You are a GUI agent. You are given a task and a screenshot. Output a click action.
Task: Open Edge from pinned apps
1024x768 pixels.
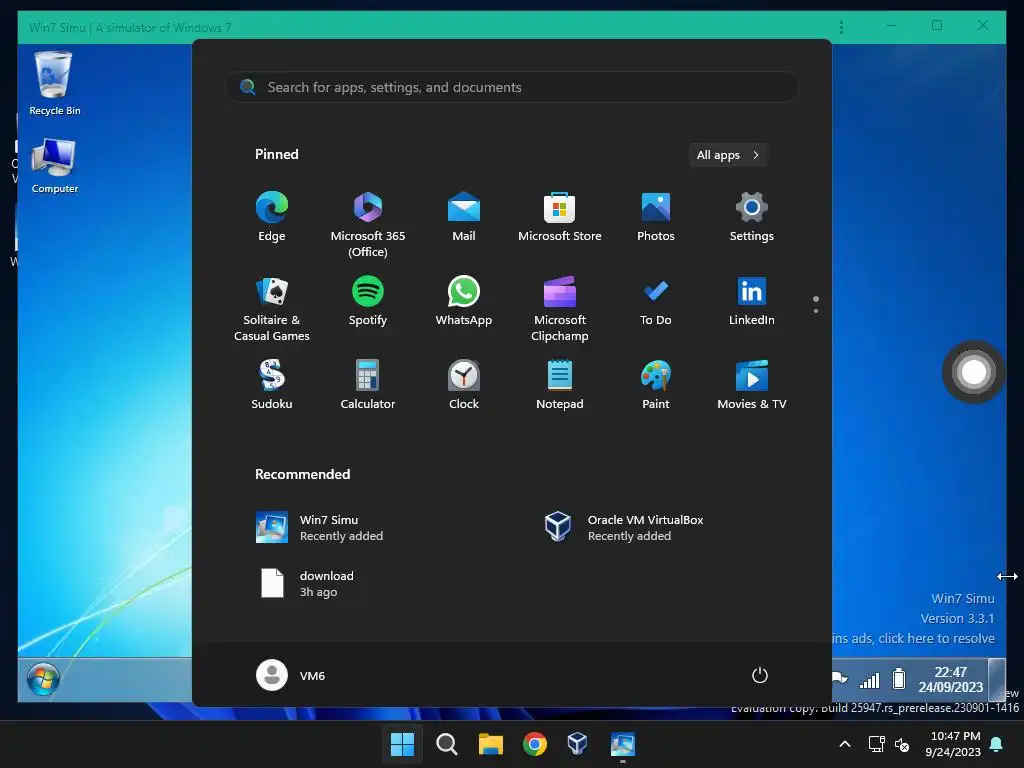coord(272,217)
